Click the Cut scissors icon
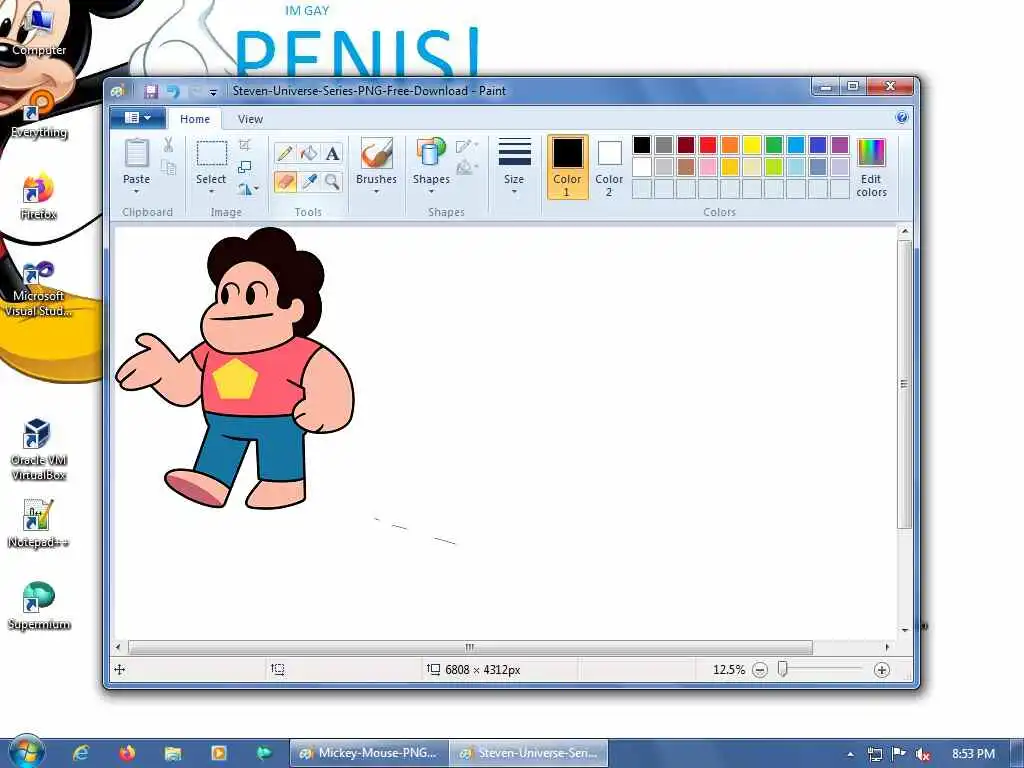Screen dimensions: 1024x768 [x=168, y=145]
